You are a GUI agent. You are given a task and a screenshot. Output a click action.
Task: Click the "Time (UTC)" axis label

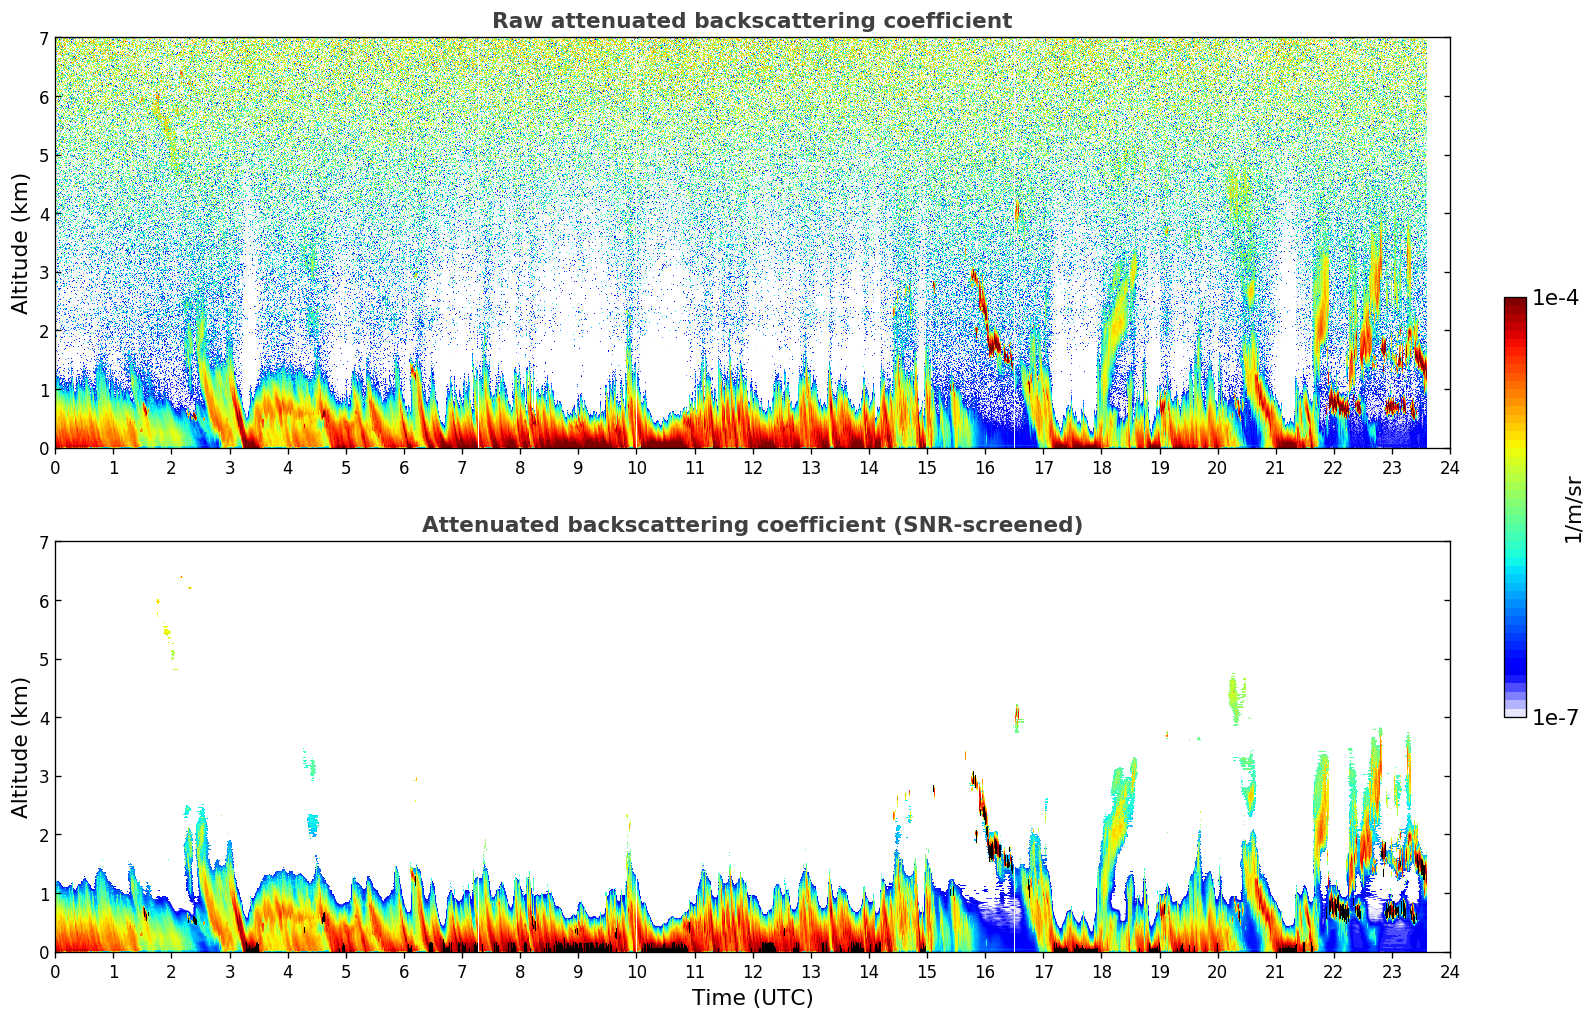click(x=752, y=998)
